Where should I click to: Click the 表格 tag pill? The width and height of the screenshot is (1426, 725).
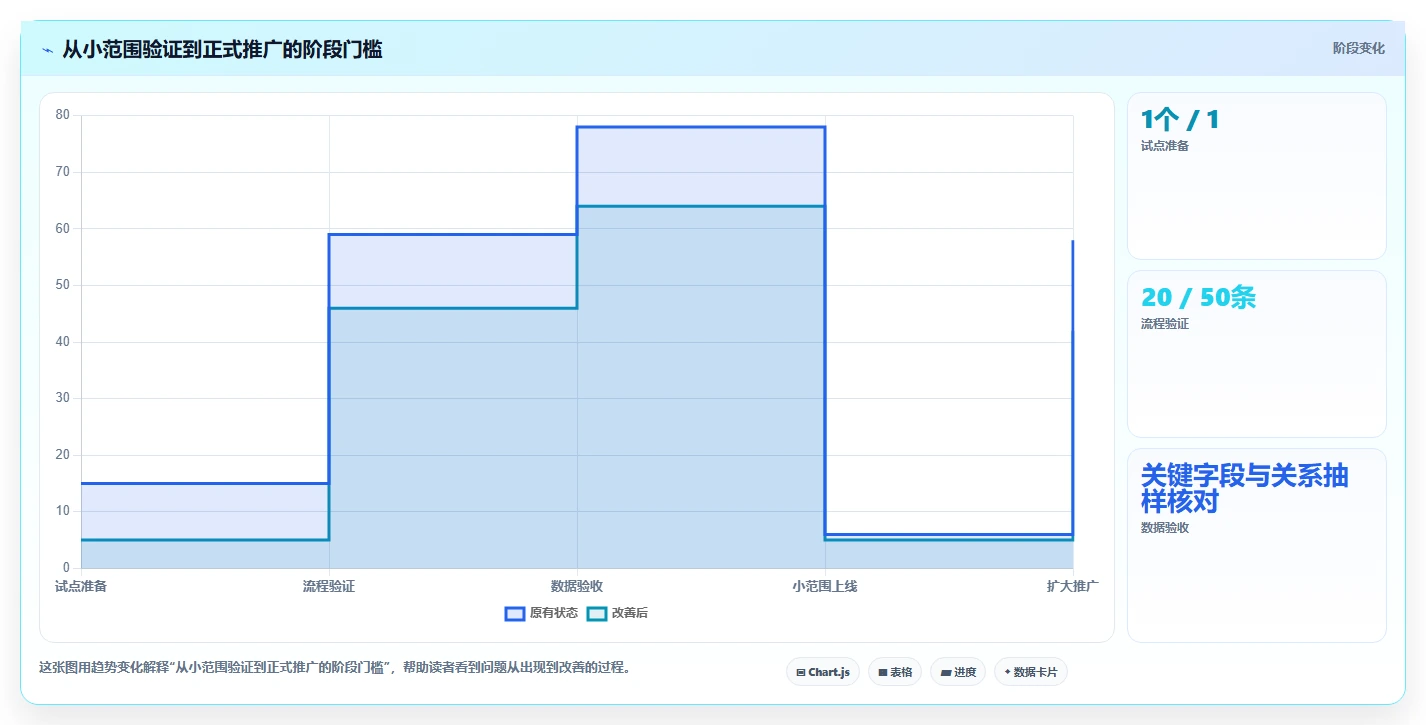895,672
